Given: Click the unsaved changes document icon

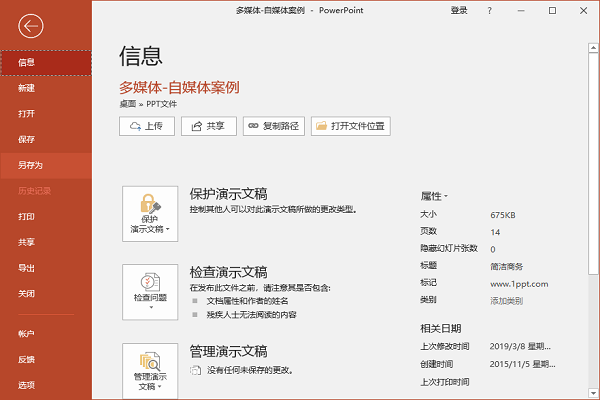Looking at the screenshot, I should coord(196,370).
